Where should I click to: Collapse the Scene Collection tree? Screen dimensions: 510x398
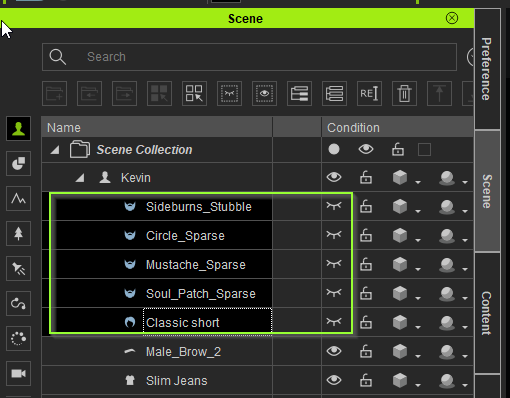point(55,150)
